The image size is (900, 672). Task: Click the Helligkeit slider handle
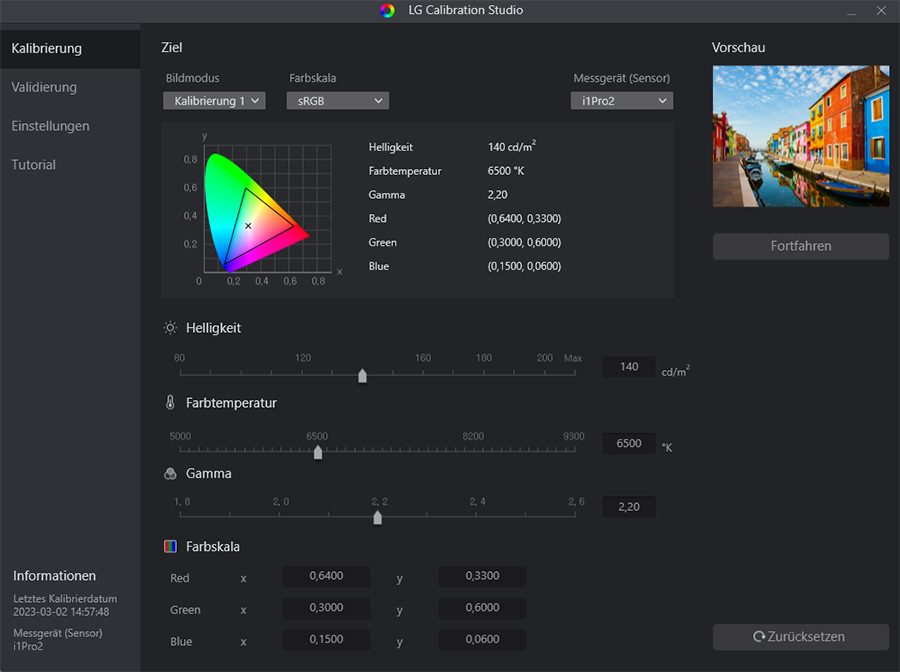tap(362, 376)
